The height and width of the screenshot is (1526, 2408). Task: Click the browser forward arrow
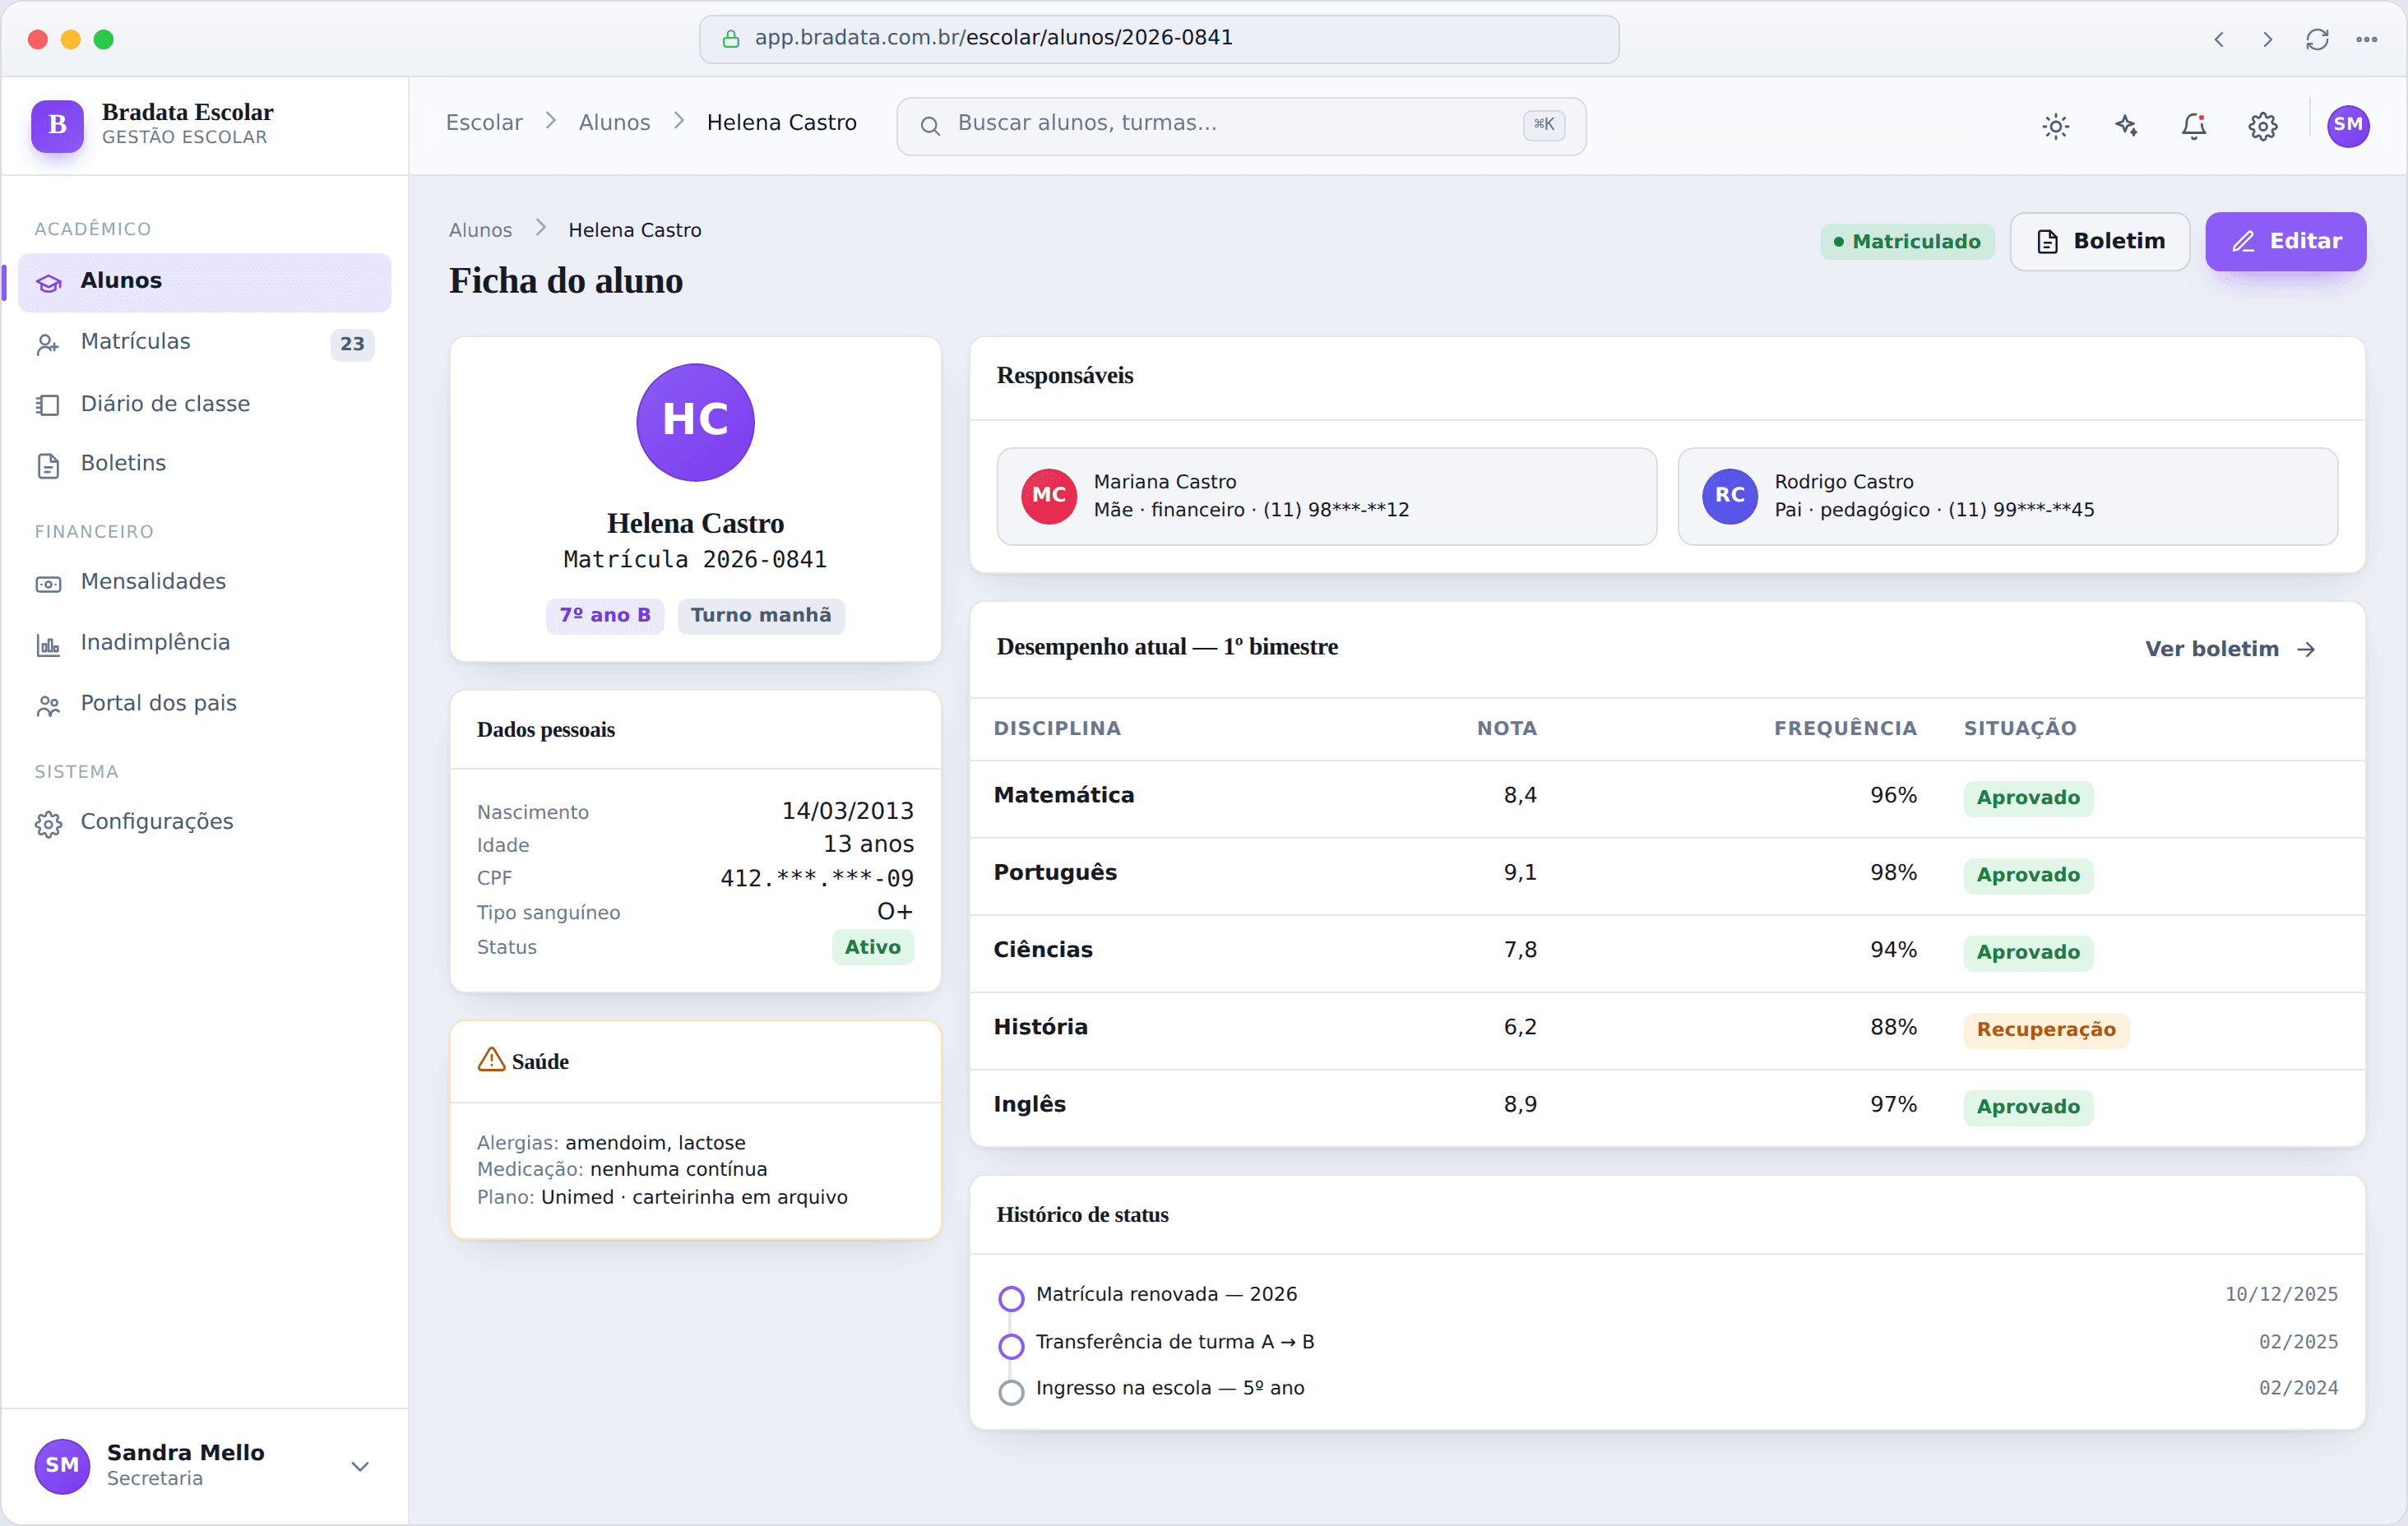click(x=2267, y=39)
